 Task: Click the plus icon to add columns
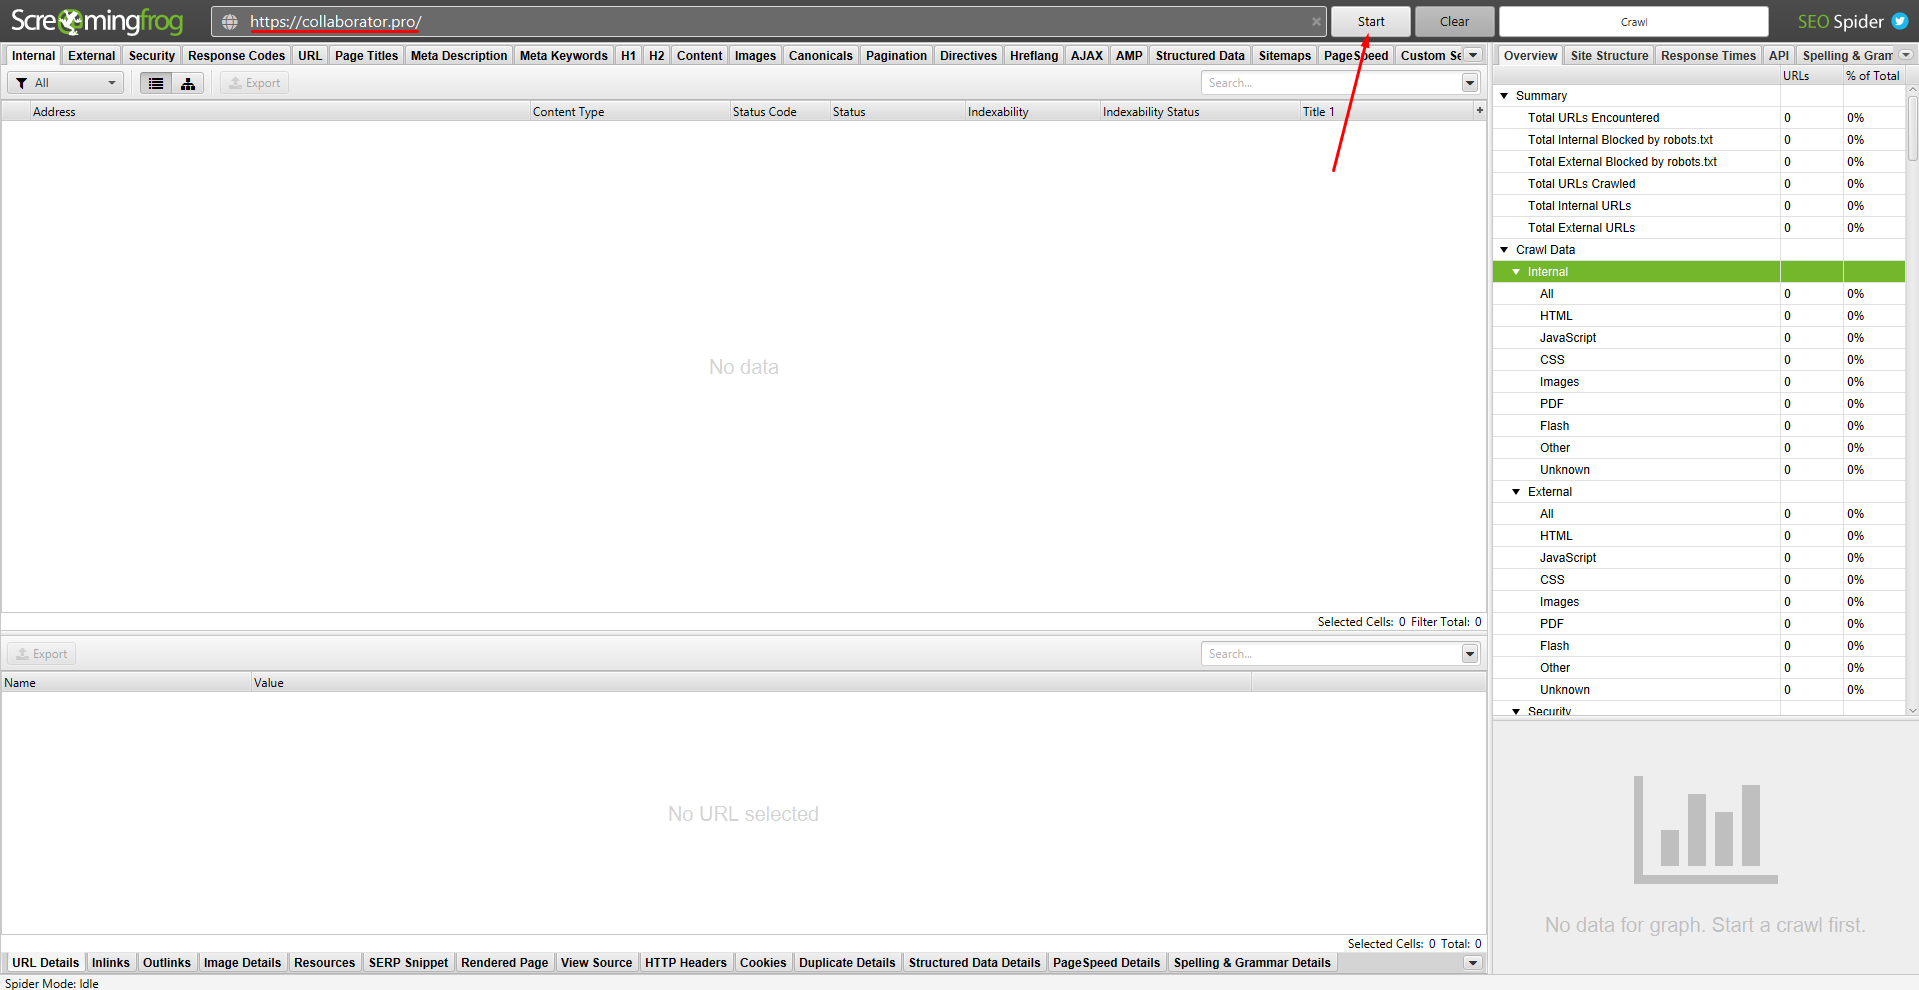pos(1479,110)
